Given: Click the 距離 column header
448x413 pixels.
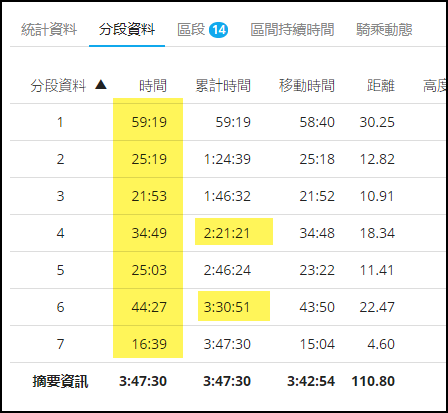Looking at the screenshot, I should [x=381, y=86].
